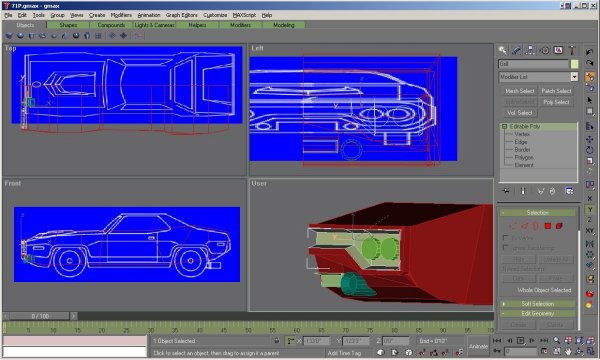Select the Move tool

point(590,139)
